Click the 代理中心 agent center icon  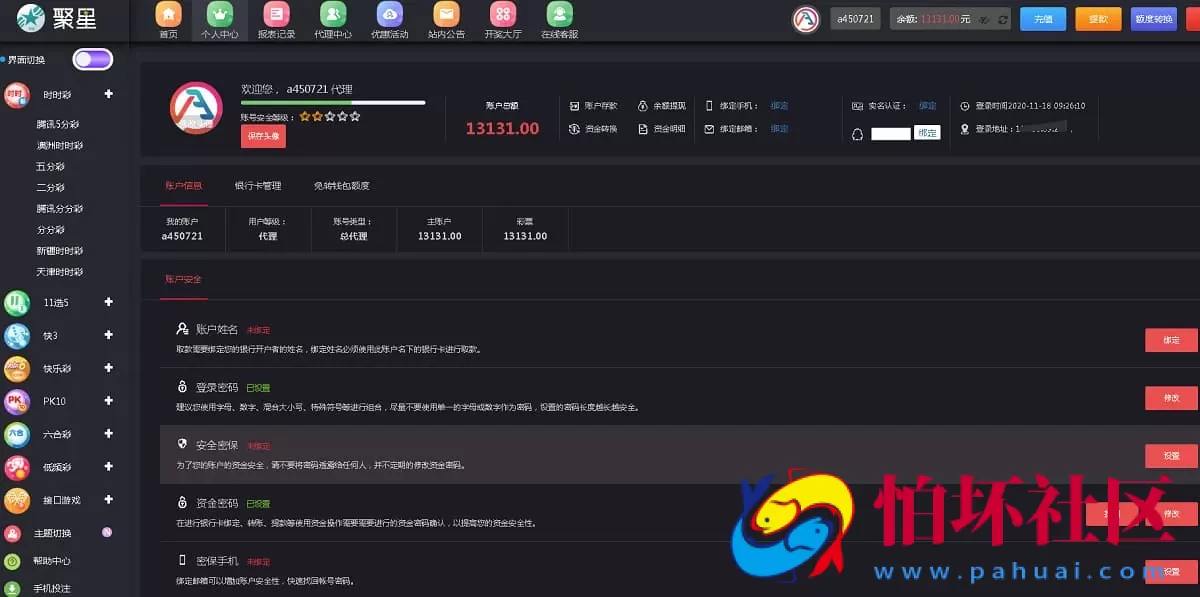332,15
